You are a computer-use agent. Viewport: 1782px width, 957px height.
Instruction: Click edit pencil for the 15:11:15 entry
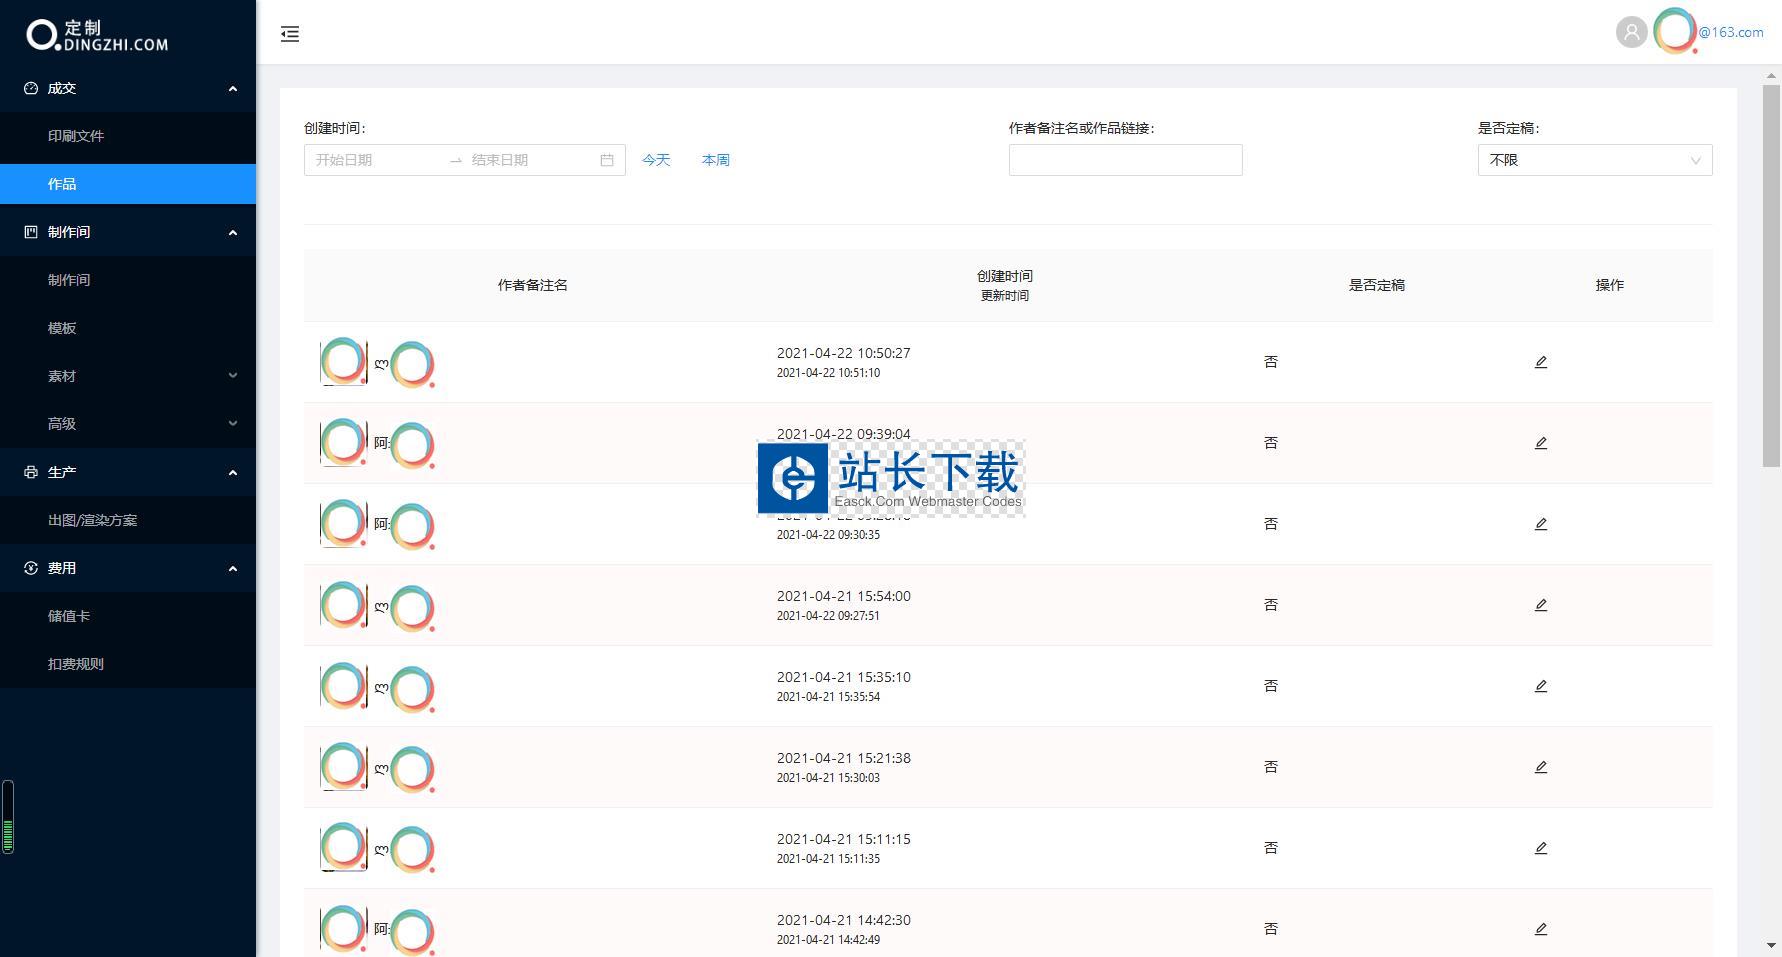click(1540, 848)
